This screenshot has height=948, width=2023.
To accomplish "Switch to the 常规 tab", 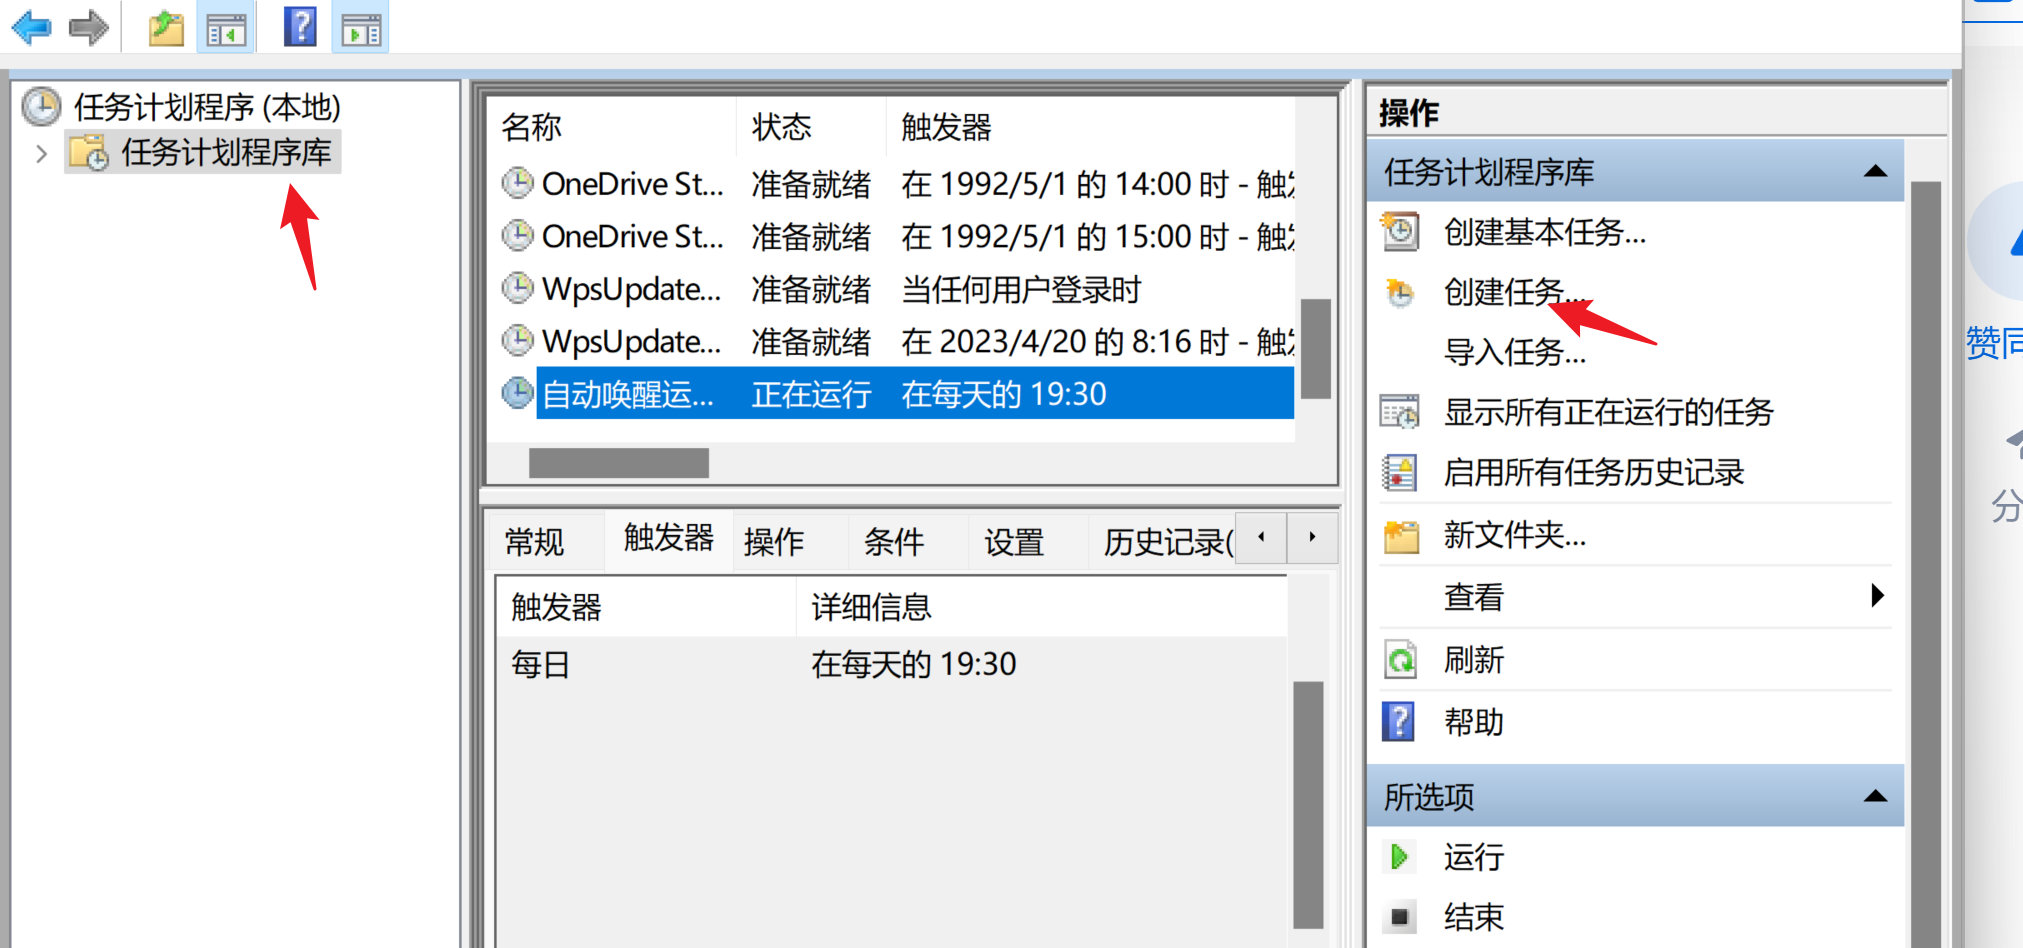I will coord(535,542).
